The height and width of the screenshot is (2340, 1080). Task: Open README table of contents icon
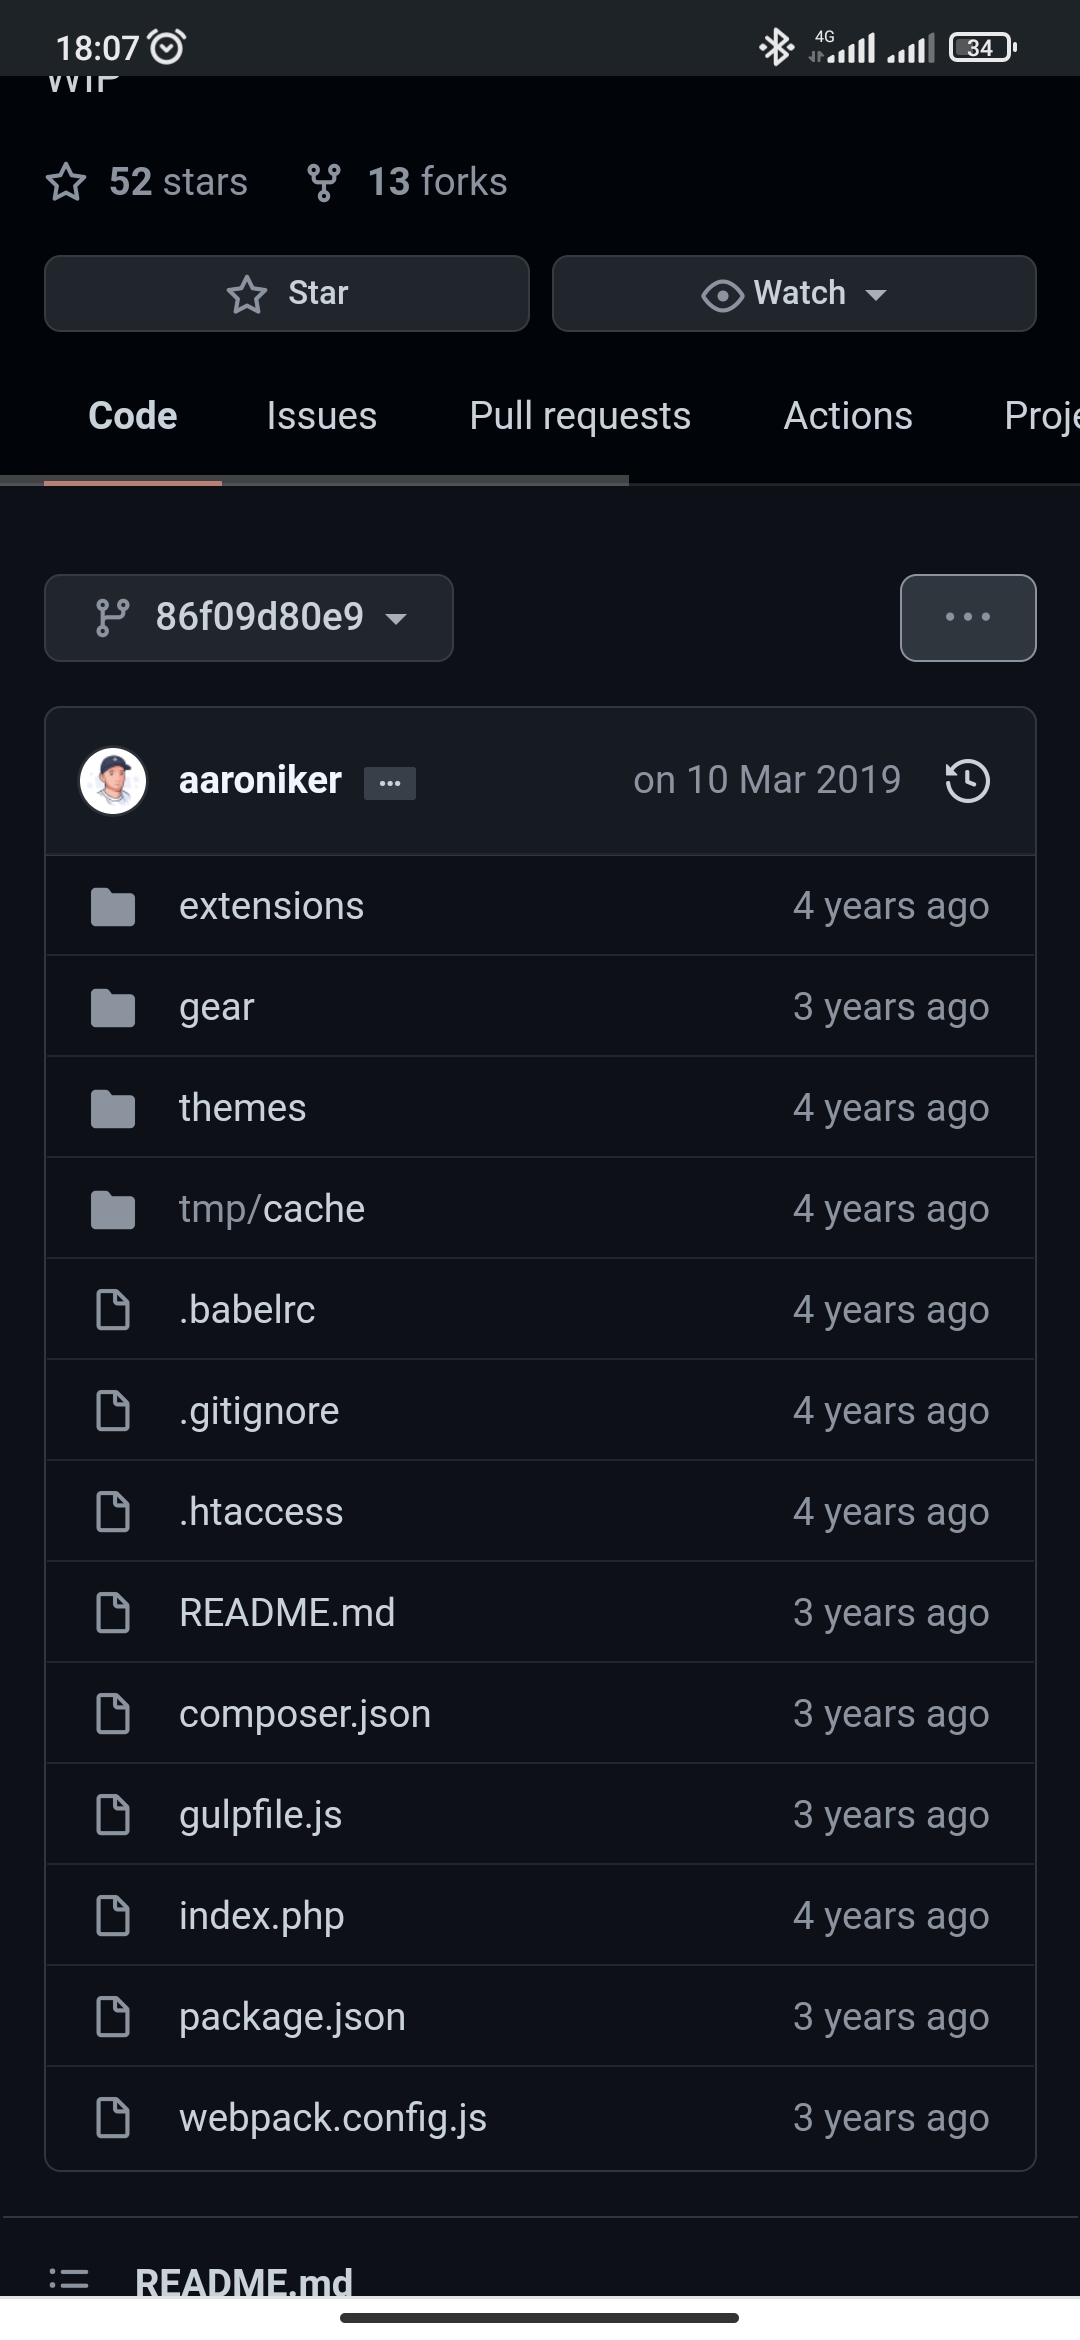click(69, 2281)
